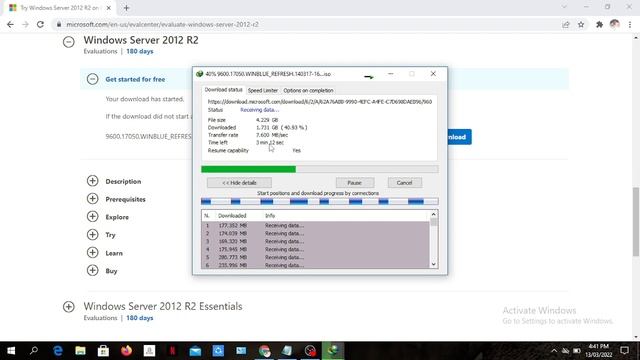Click the battery icon in system tray
This screenshot has width=640, height=360.
pyautogui.click(x=577, y=351)
